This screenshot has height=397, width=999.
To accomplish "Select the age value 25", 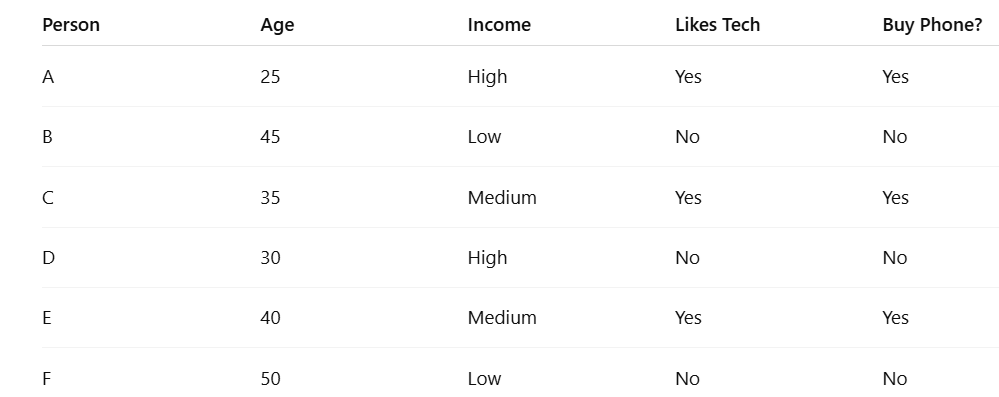I will [x=270, y=77].
